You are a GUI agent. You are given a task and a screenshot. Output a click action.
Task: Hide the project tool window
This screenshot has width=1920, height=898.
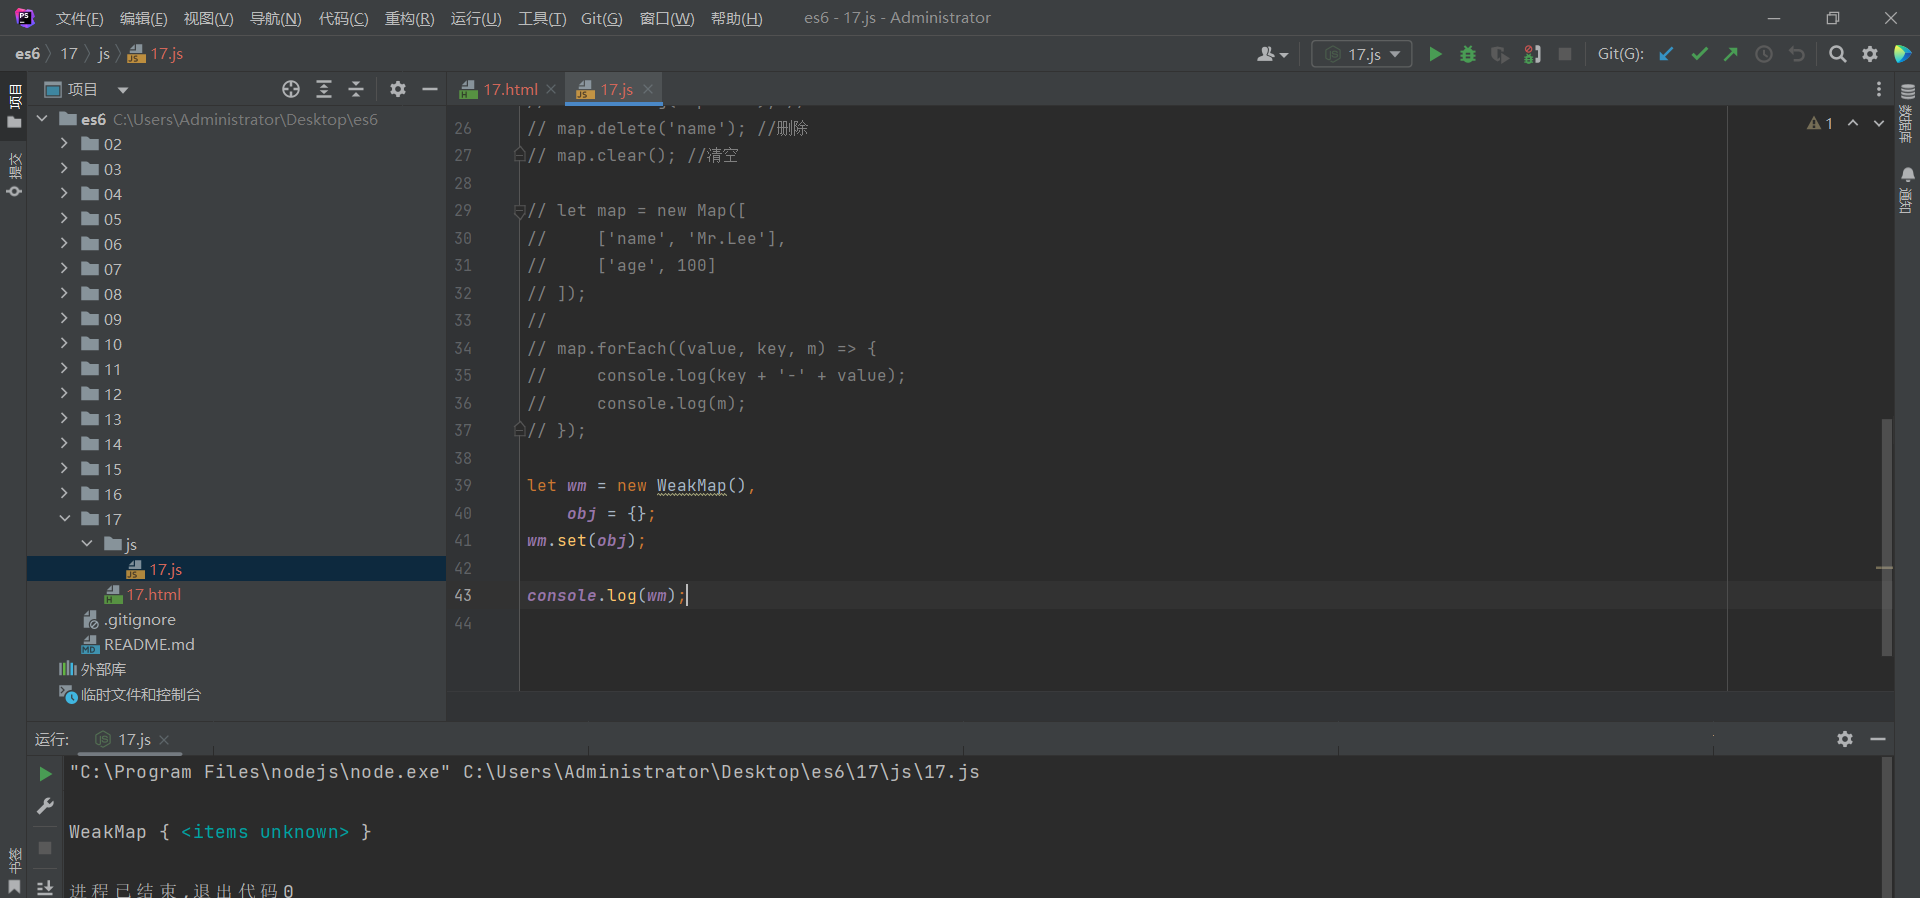coord(430,89)
